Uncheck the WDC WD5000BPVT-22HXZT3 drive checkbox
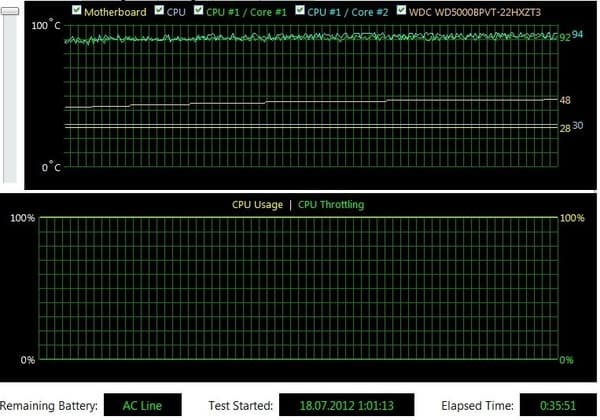The image size is (600, 420). (401, 11)
